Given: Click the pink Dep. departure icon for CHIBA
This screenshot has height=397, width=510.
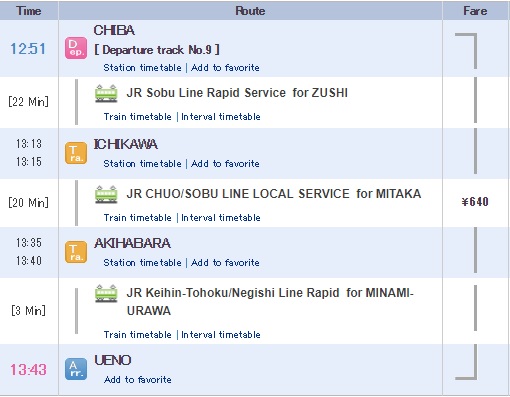Looking at the screenshot, I should point(76,48).
